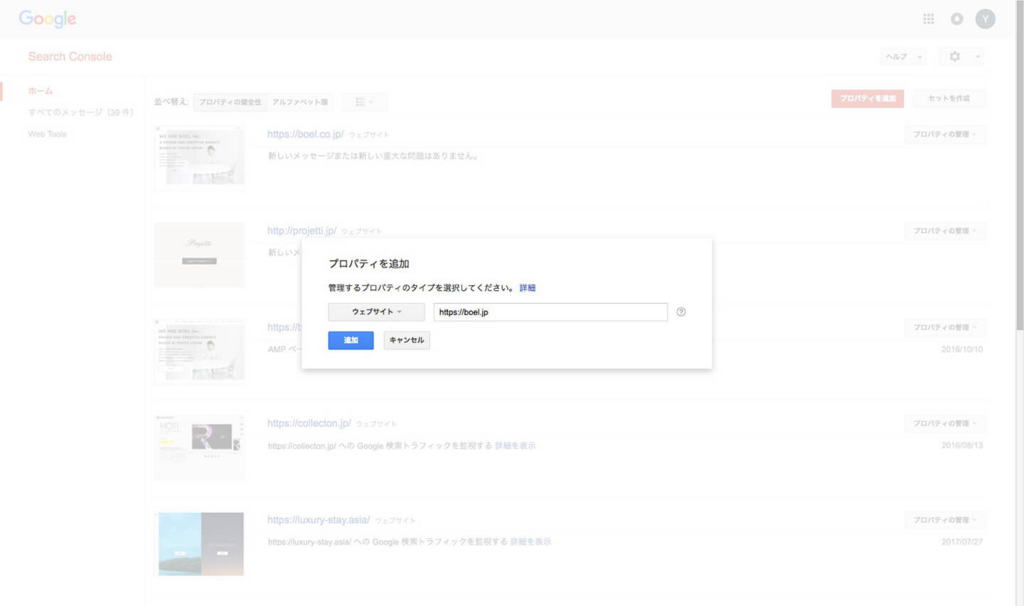Expand the arrow next to settings gear

point(978,57)
